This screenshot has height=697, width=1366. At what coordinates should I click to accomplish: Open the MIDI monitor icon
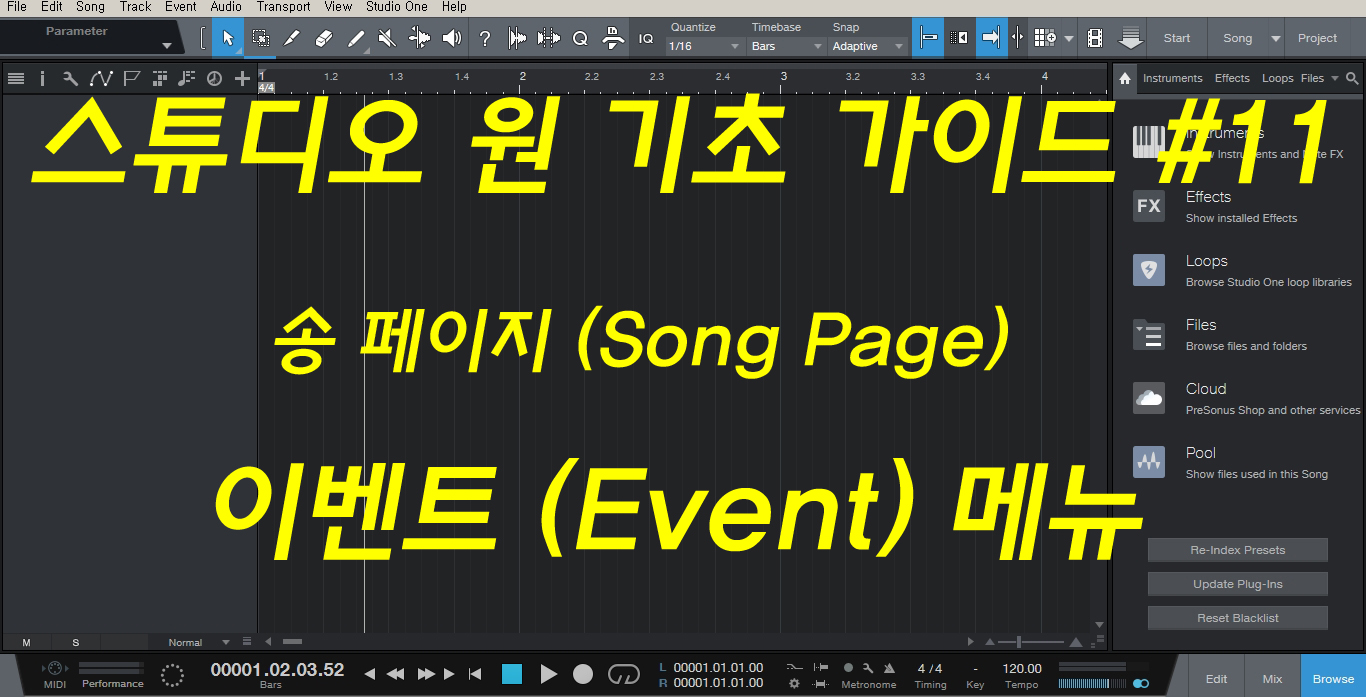(x=55, y=669)
